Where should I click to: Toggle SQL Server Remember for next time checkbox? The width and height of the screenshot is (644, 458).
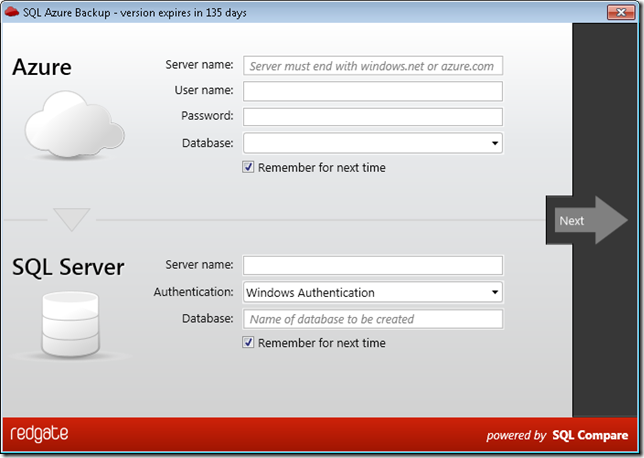point(248,342)
